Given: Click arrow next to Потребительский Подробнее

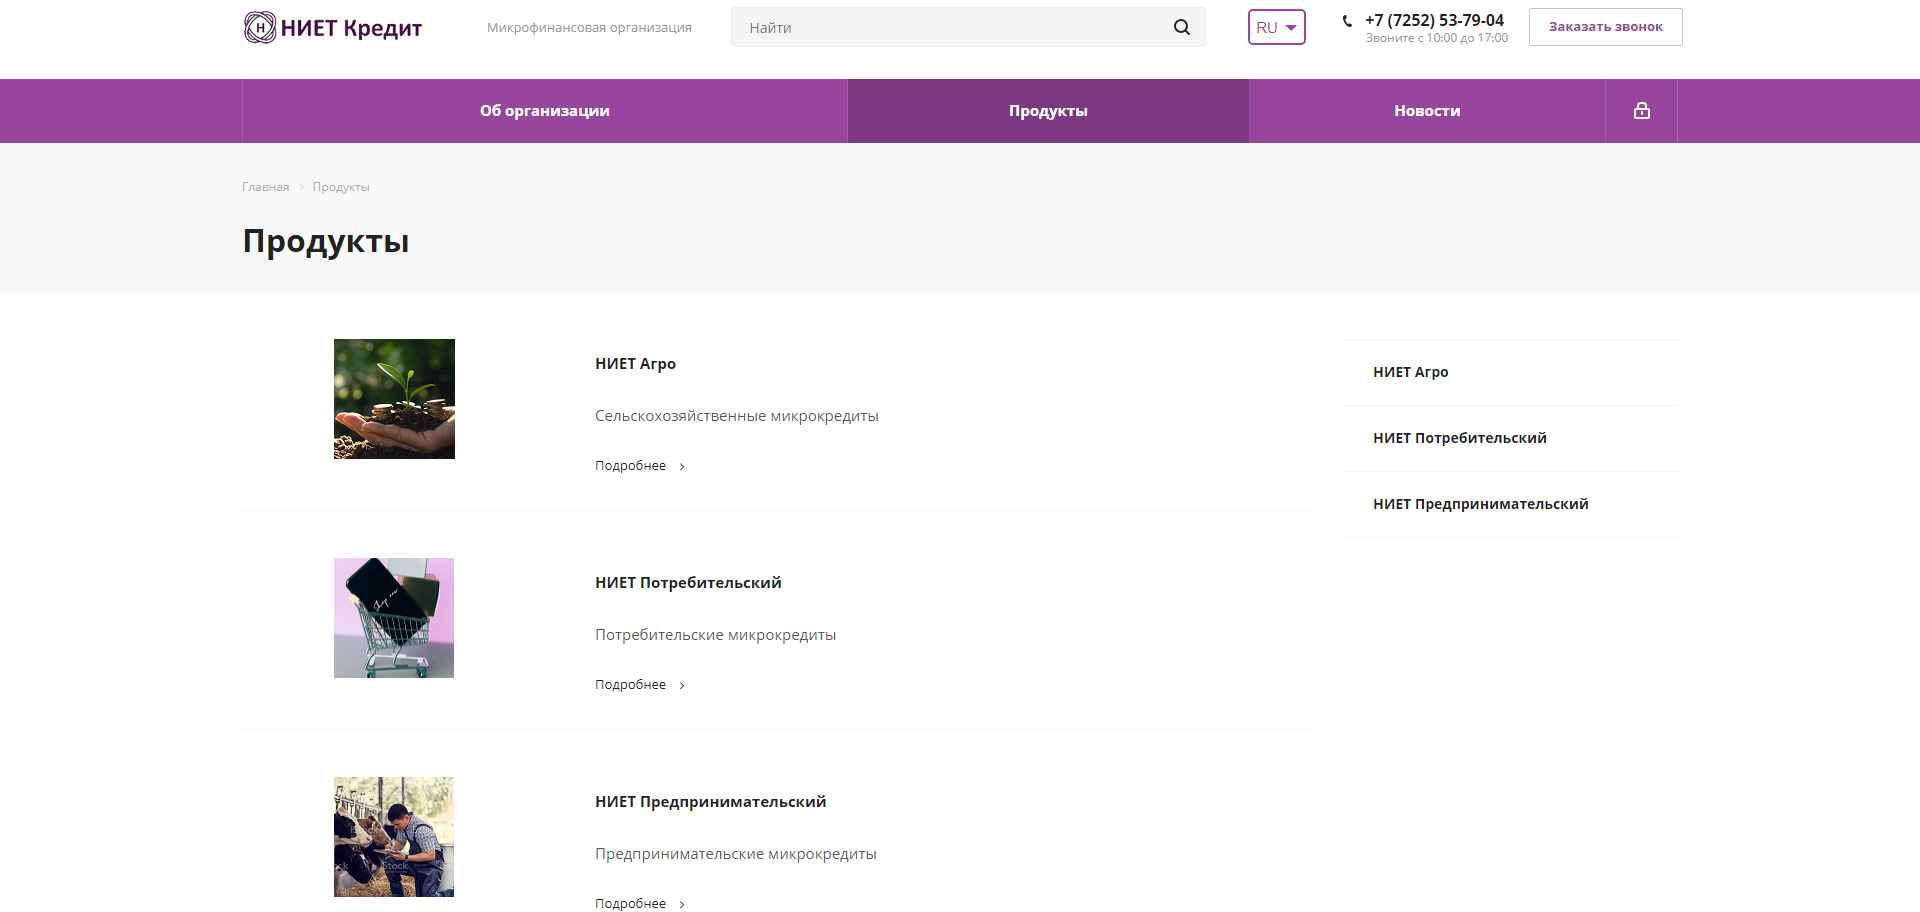Looking at the screenshot, I should click(682, 686).
